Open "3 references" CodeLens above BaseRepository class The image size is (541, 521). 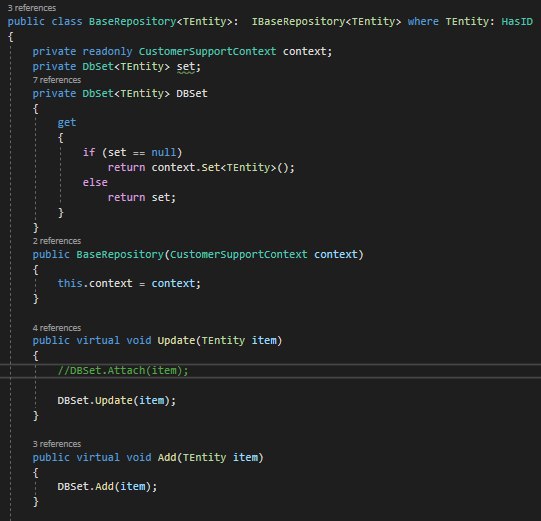pyautogui.click(x=32, y=8)
